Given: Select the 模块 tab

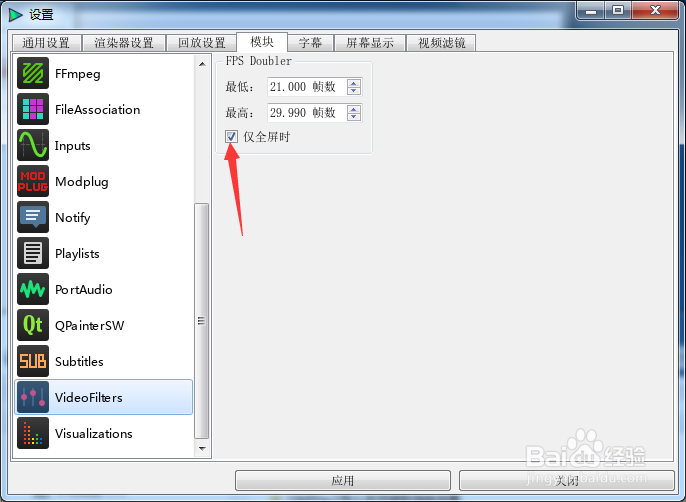Looking at the screenshot, I should point(262,42).
